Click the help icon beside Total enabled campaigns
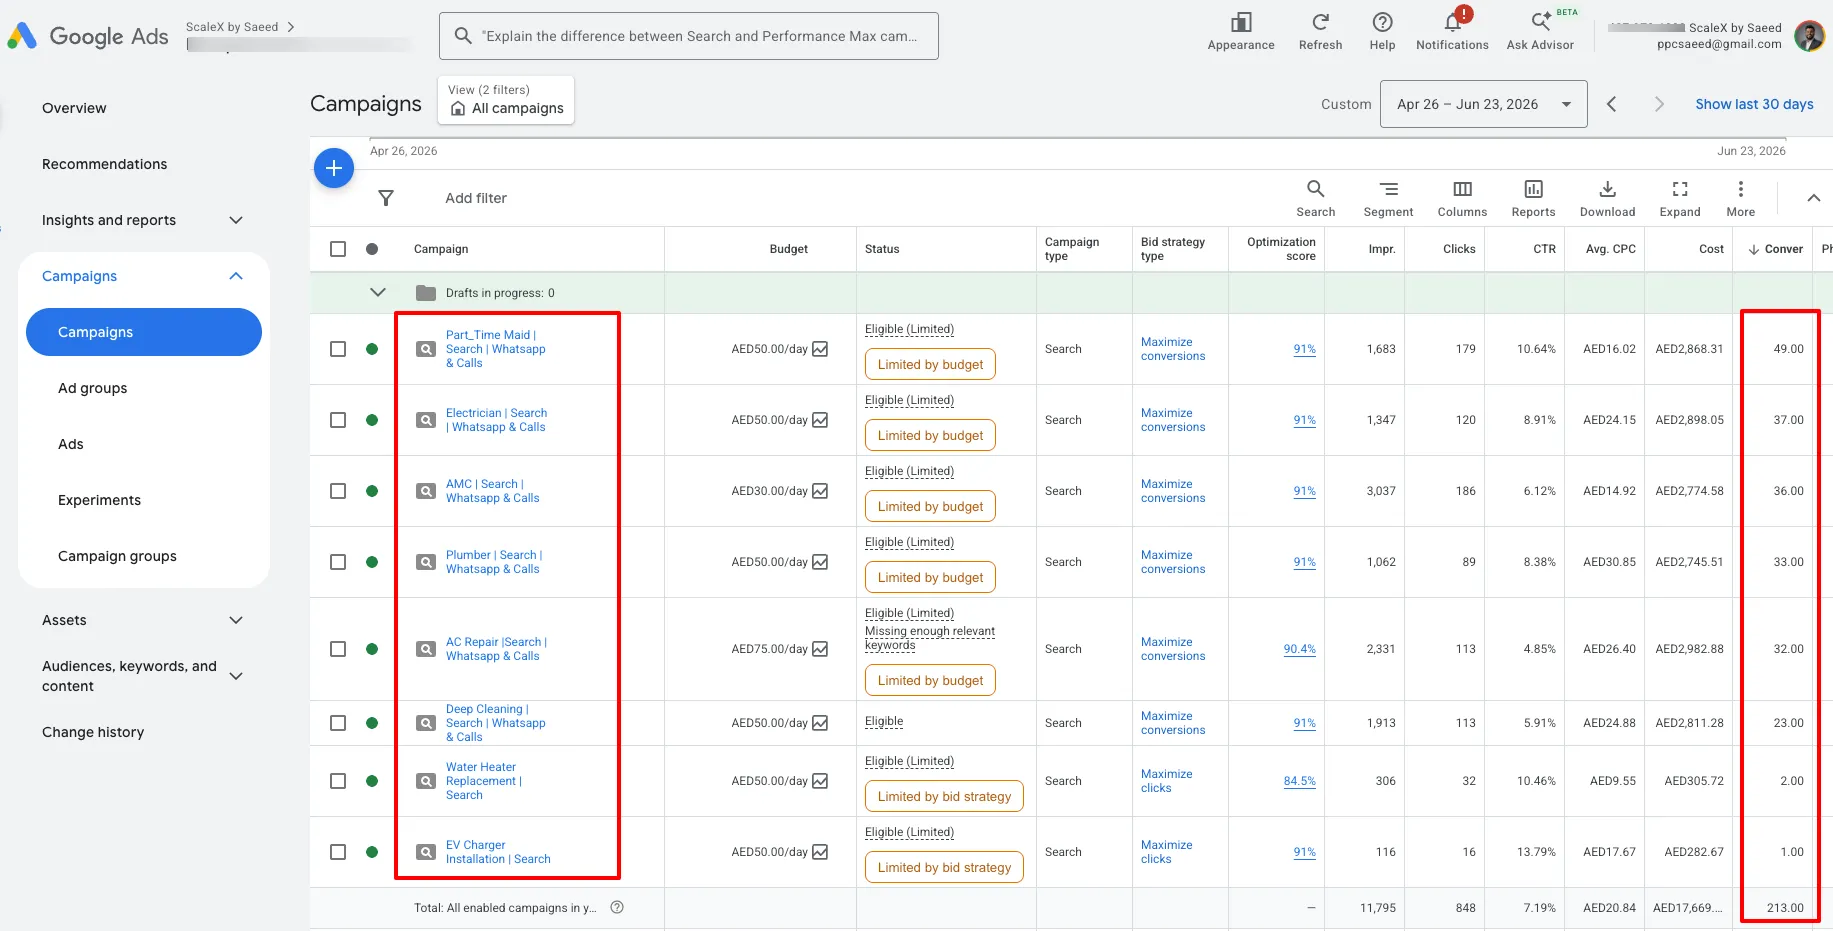This screenshot has height=931, width=1833. 617,908
